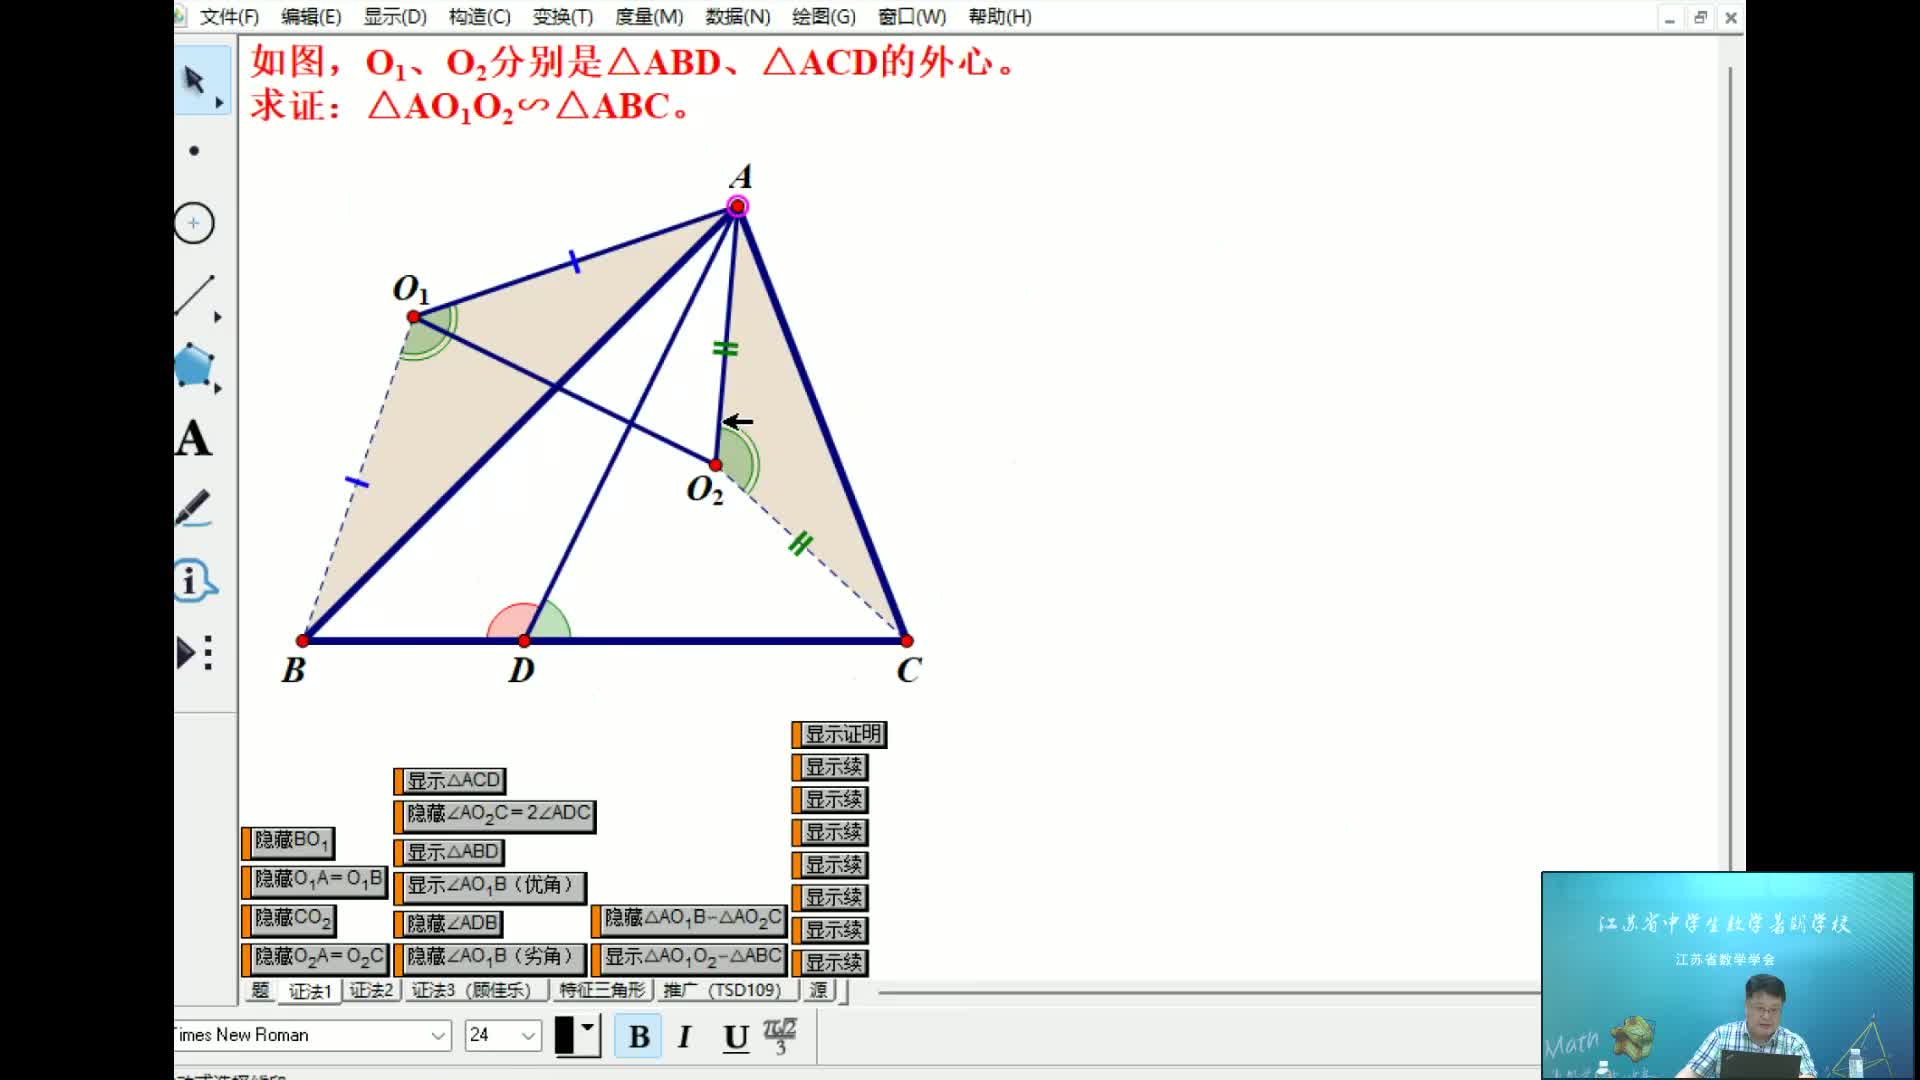Open the 构造(C) menu
Screen dimensions: 1920x1080
479,17
